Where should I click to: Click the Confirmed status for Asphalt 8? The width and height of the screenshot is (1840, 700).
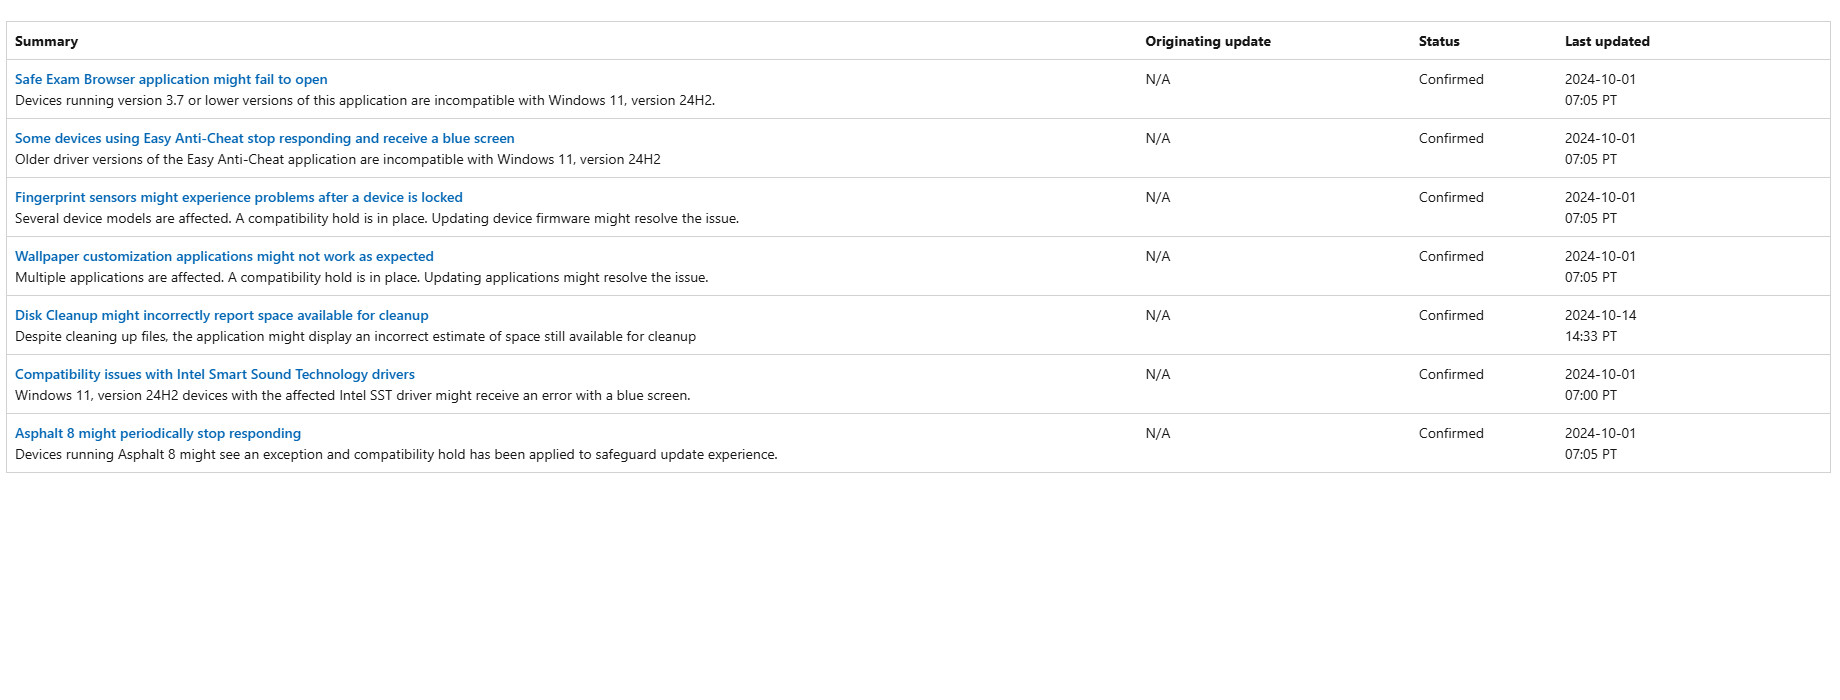(x=1450, y=434)
